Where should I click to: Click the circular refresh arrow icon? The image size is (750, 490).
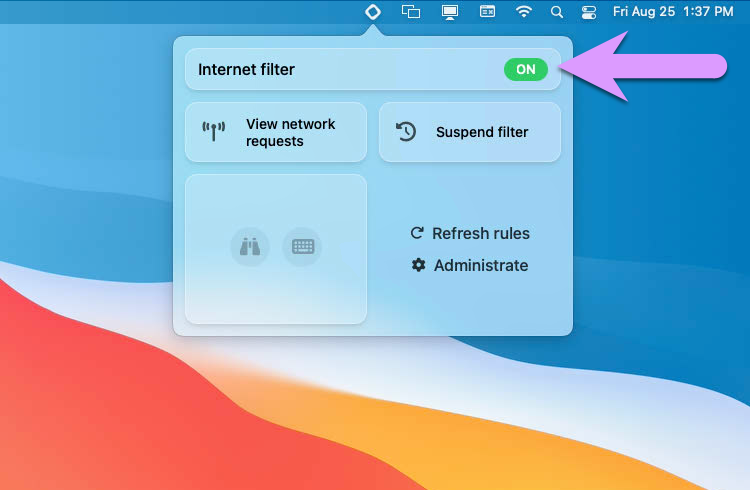[417, 233]
